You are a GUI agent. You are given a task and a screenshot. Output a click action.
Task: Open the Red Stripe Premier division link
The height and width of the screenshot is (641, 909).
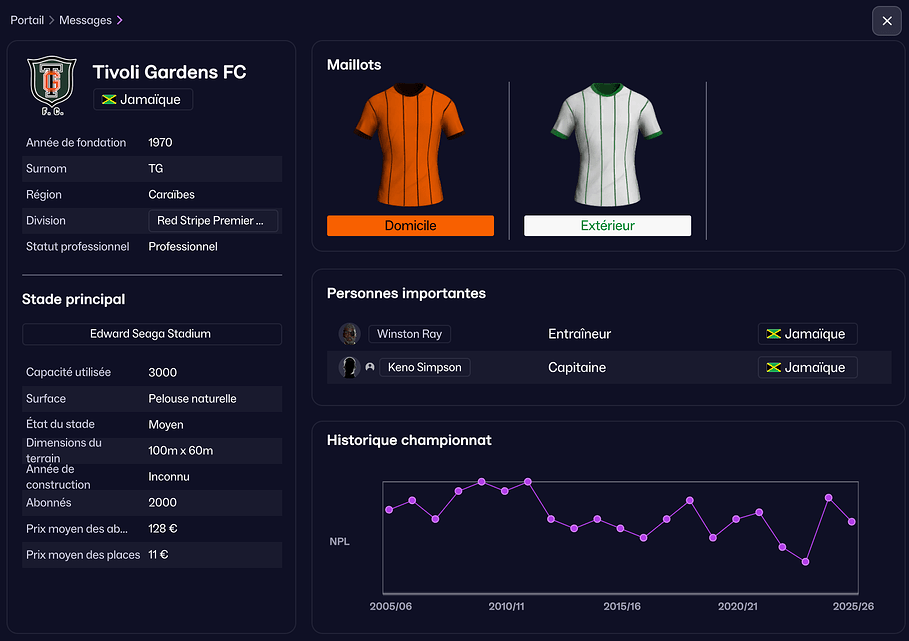click(x=213, y=221)
